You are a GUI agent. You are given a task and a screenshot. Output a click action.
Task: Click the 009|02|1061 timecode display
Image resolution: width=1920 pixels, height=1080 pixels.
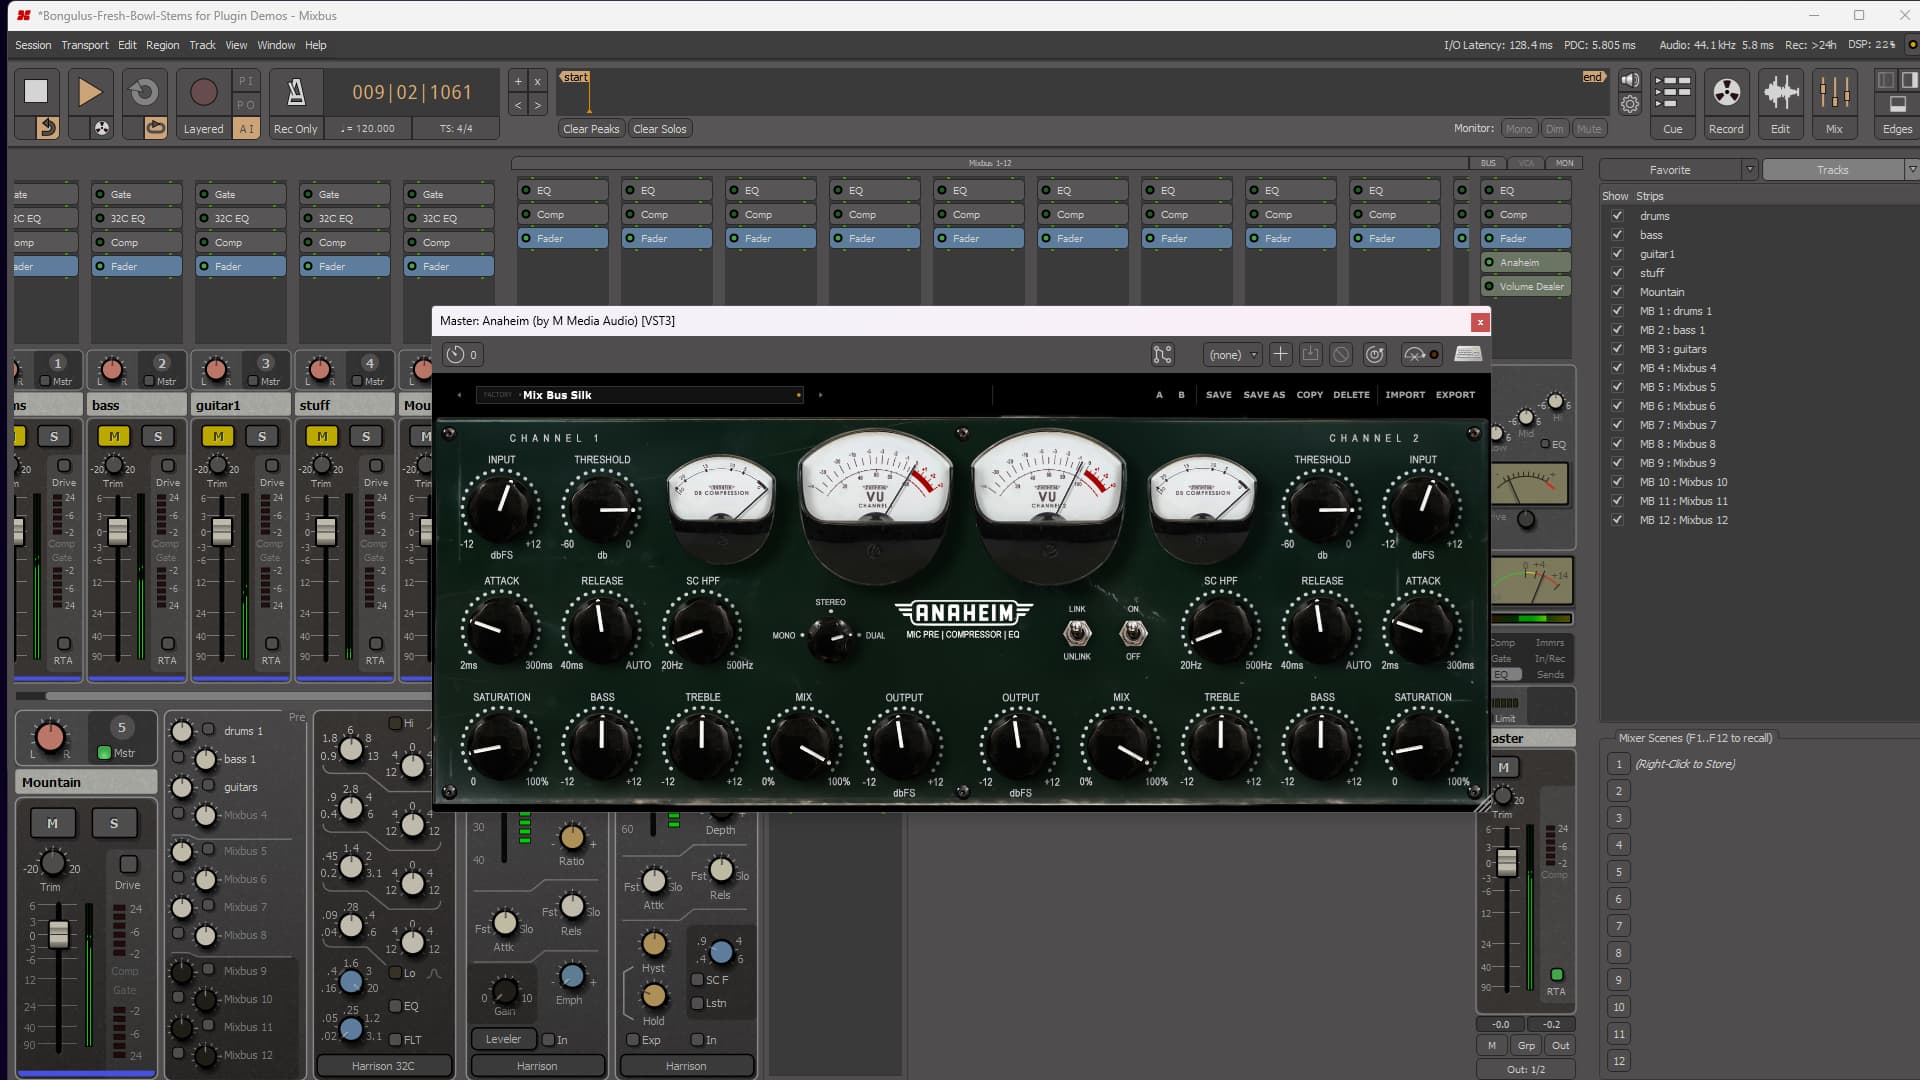tap(411, 92)
